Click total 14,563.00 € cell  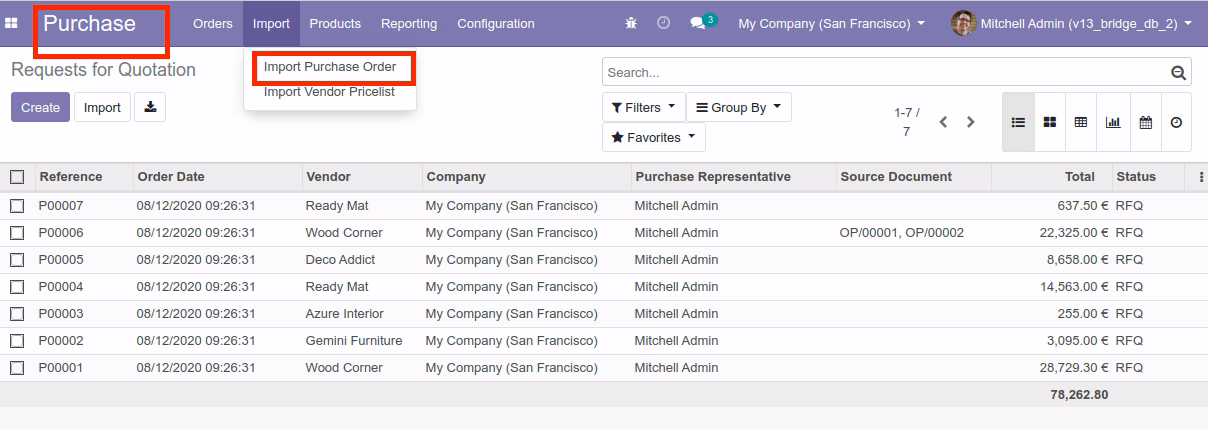1074,287
